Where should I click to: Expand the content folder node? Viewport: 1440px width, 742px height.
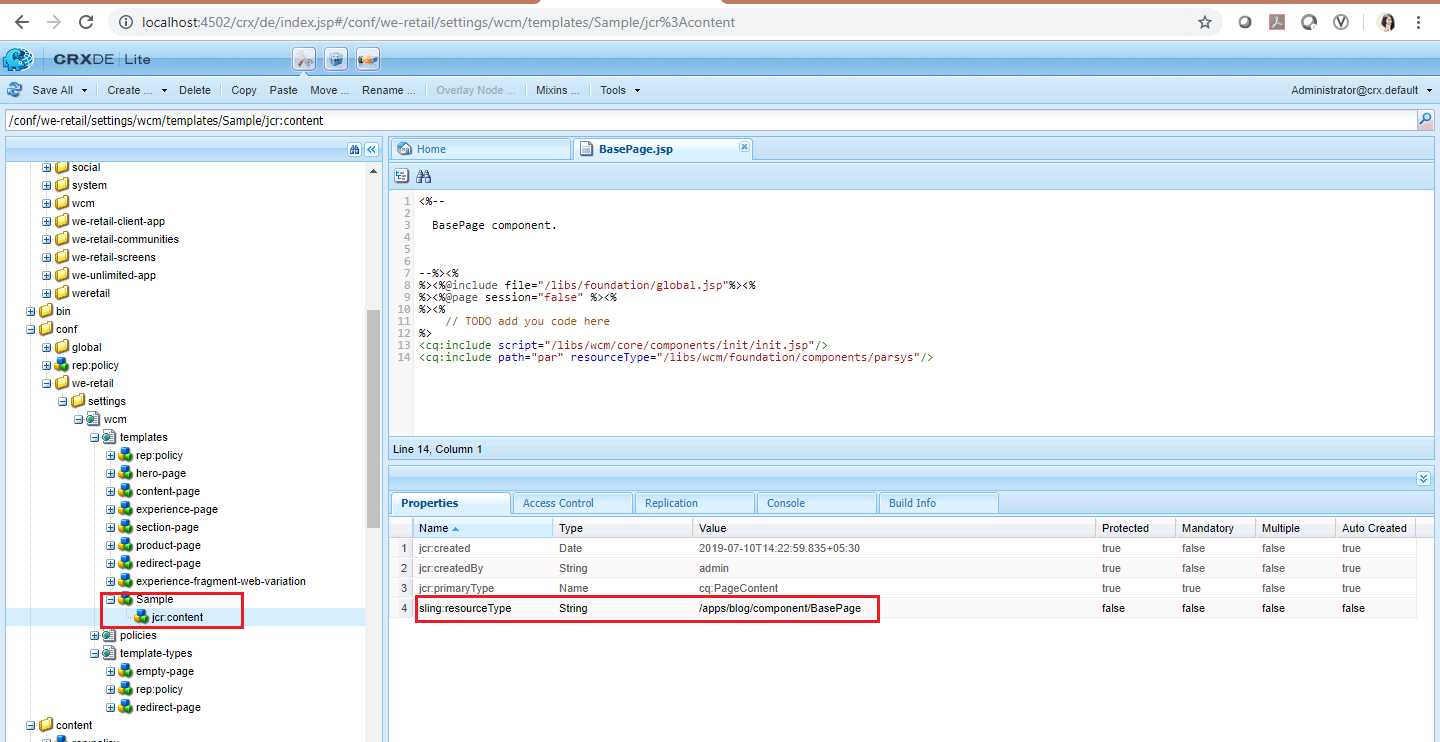point(30,725)
